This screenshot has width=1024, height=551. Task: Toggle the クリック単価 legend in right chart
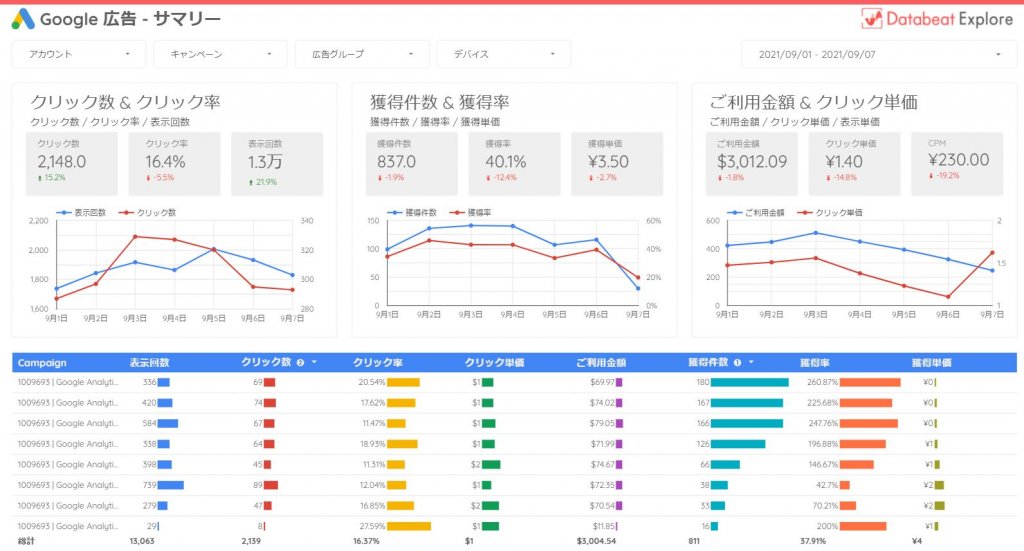tap(830, 213)
